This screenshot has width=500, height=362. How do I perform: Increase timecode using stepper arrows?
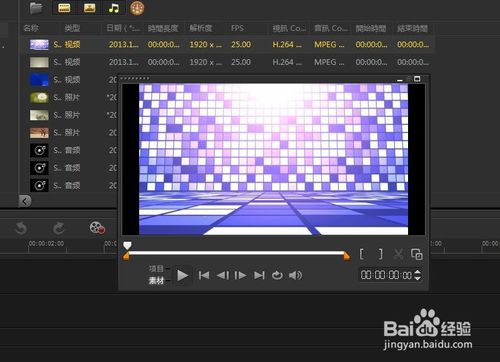tap(417, 272)
